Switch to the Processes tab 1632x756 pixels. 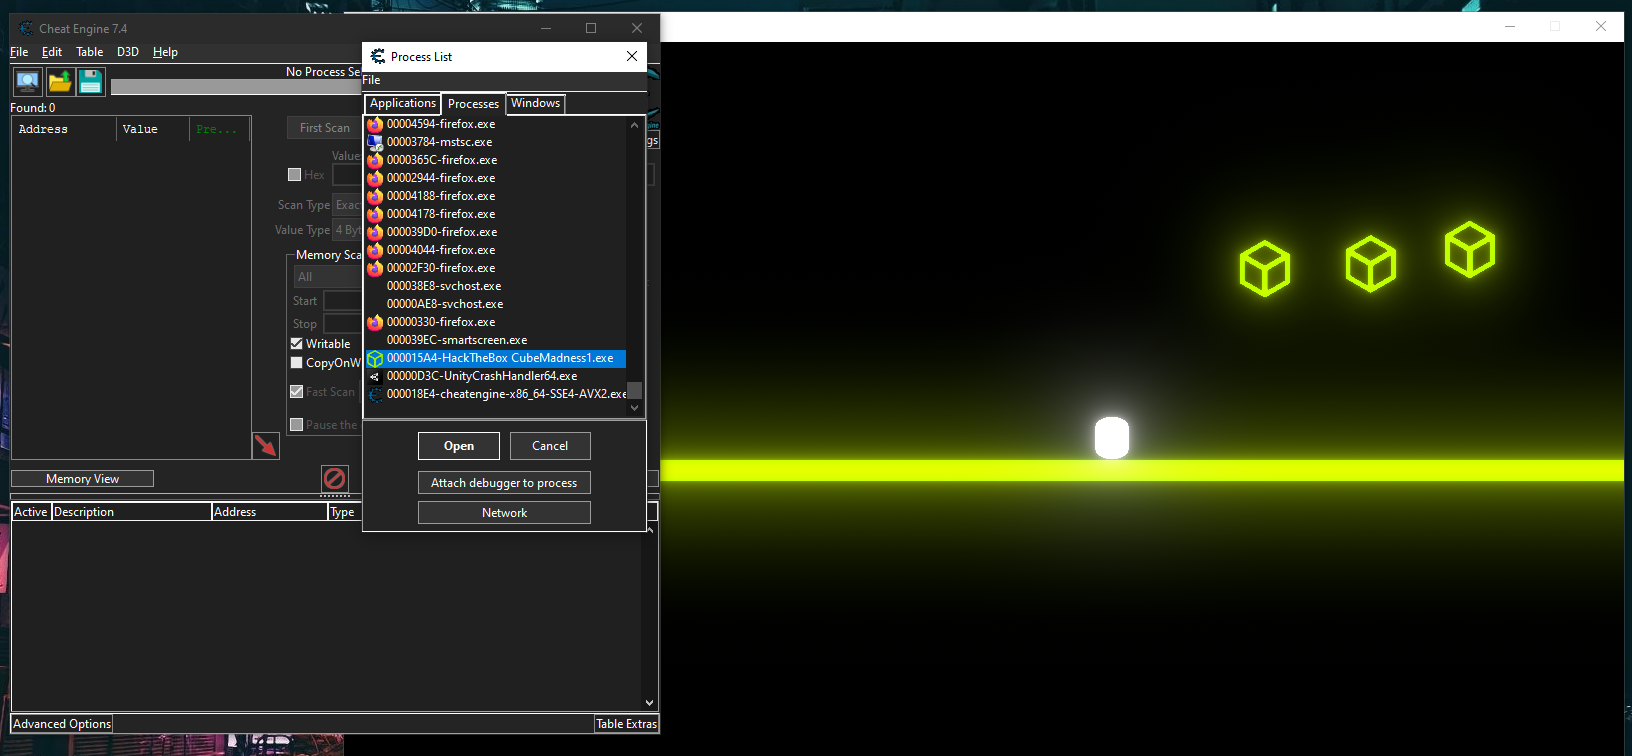point(473,104)
